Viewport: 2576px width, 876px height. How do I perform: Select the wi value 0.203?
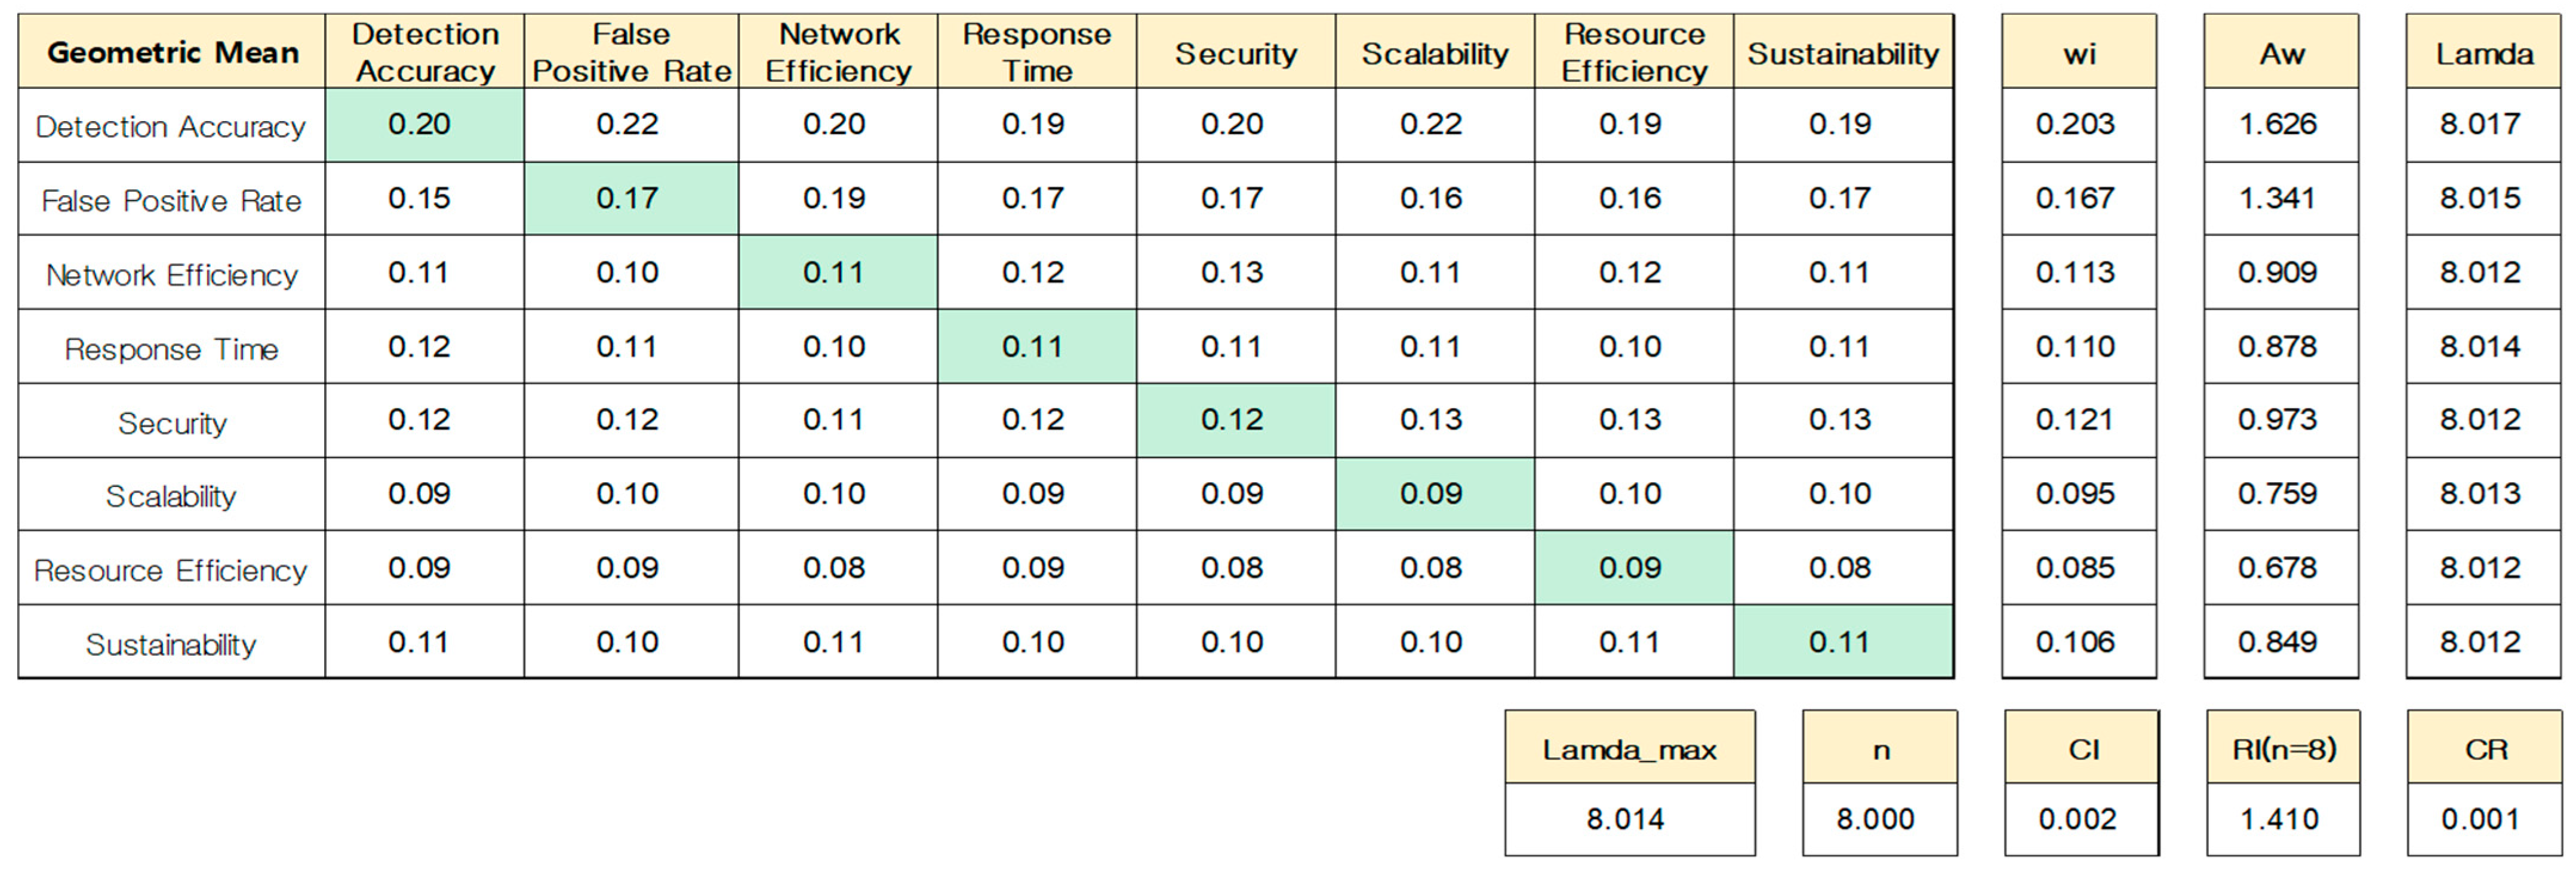[2076, 124]
